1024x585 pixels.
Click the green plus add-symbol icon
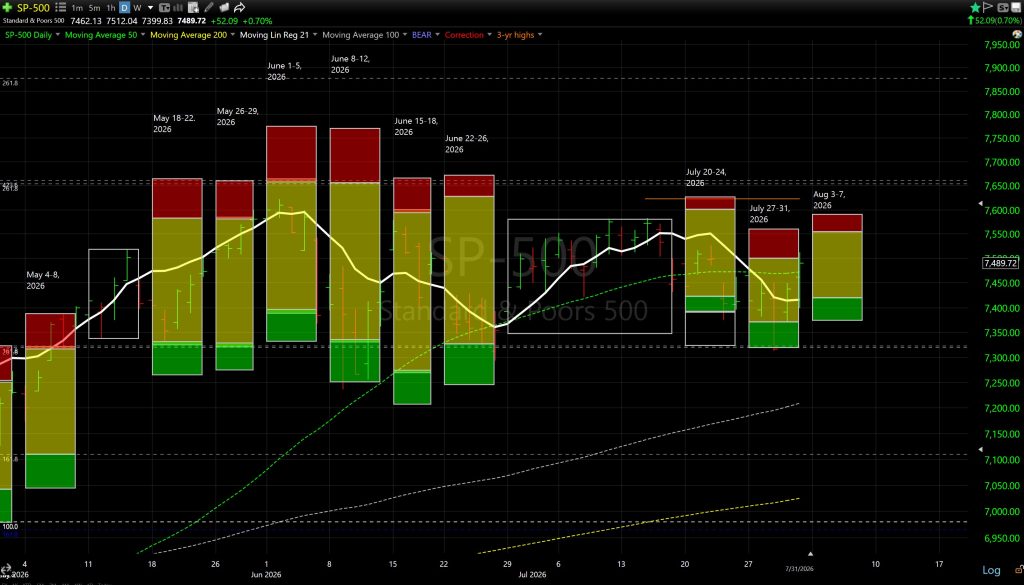(7, 8)
